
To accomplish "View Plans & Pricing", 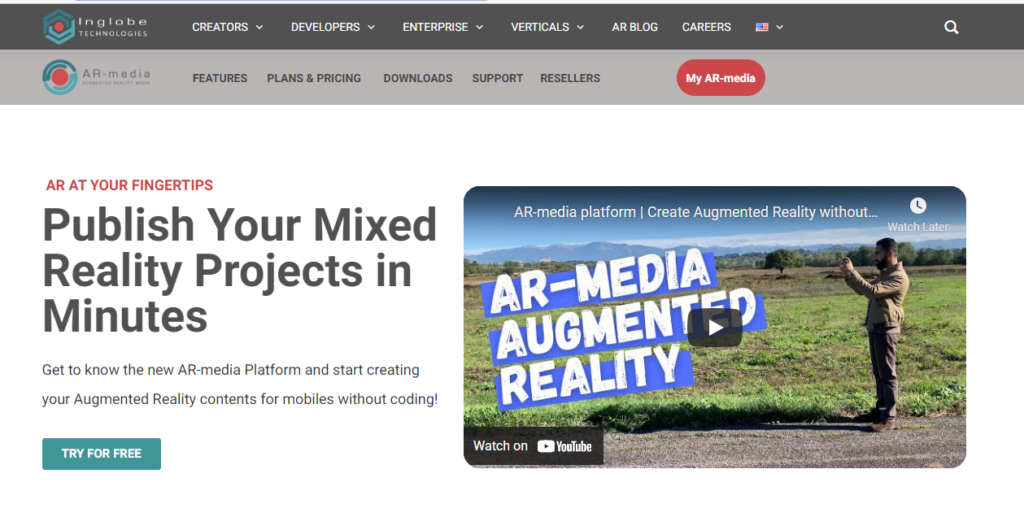I will tap(313, 78).
